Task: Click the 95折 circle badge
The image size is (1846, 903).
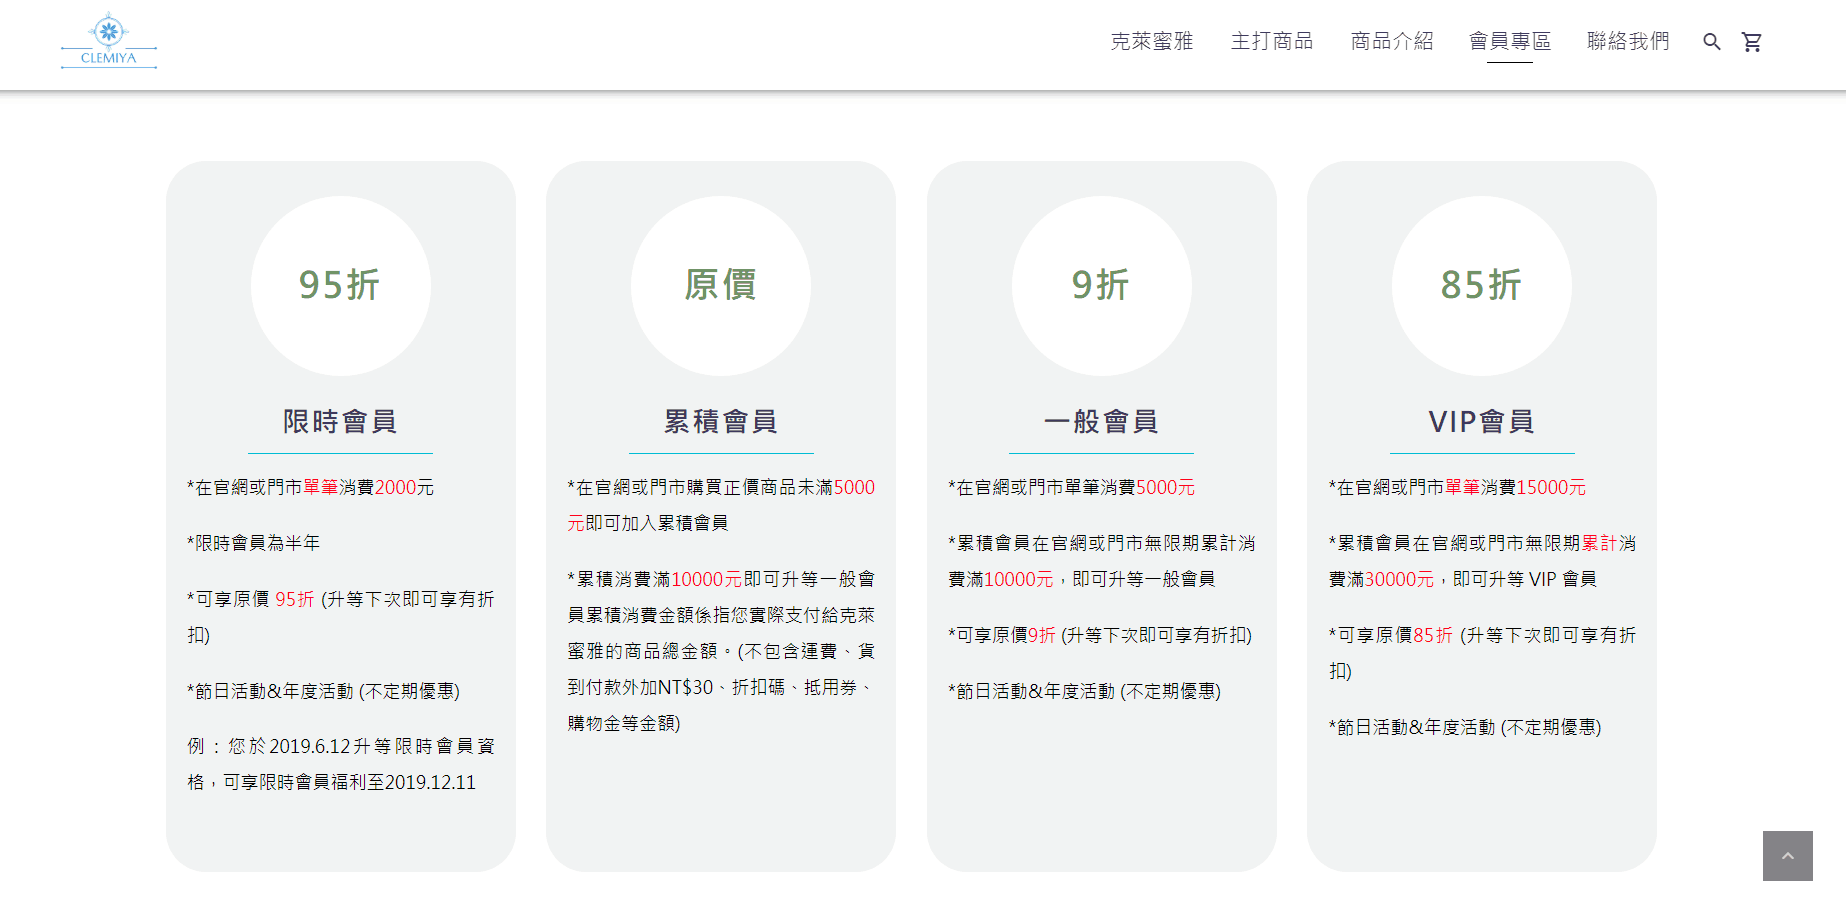Action: [x=340, y=286]
